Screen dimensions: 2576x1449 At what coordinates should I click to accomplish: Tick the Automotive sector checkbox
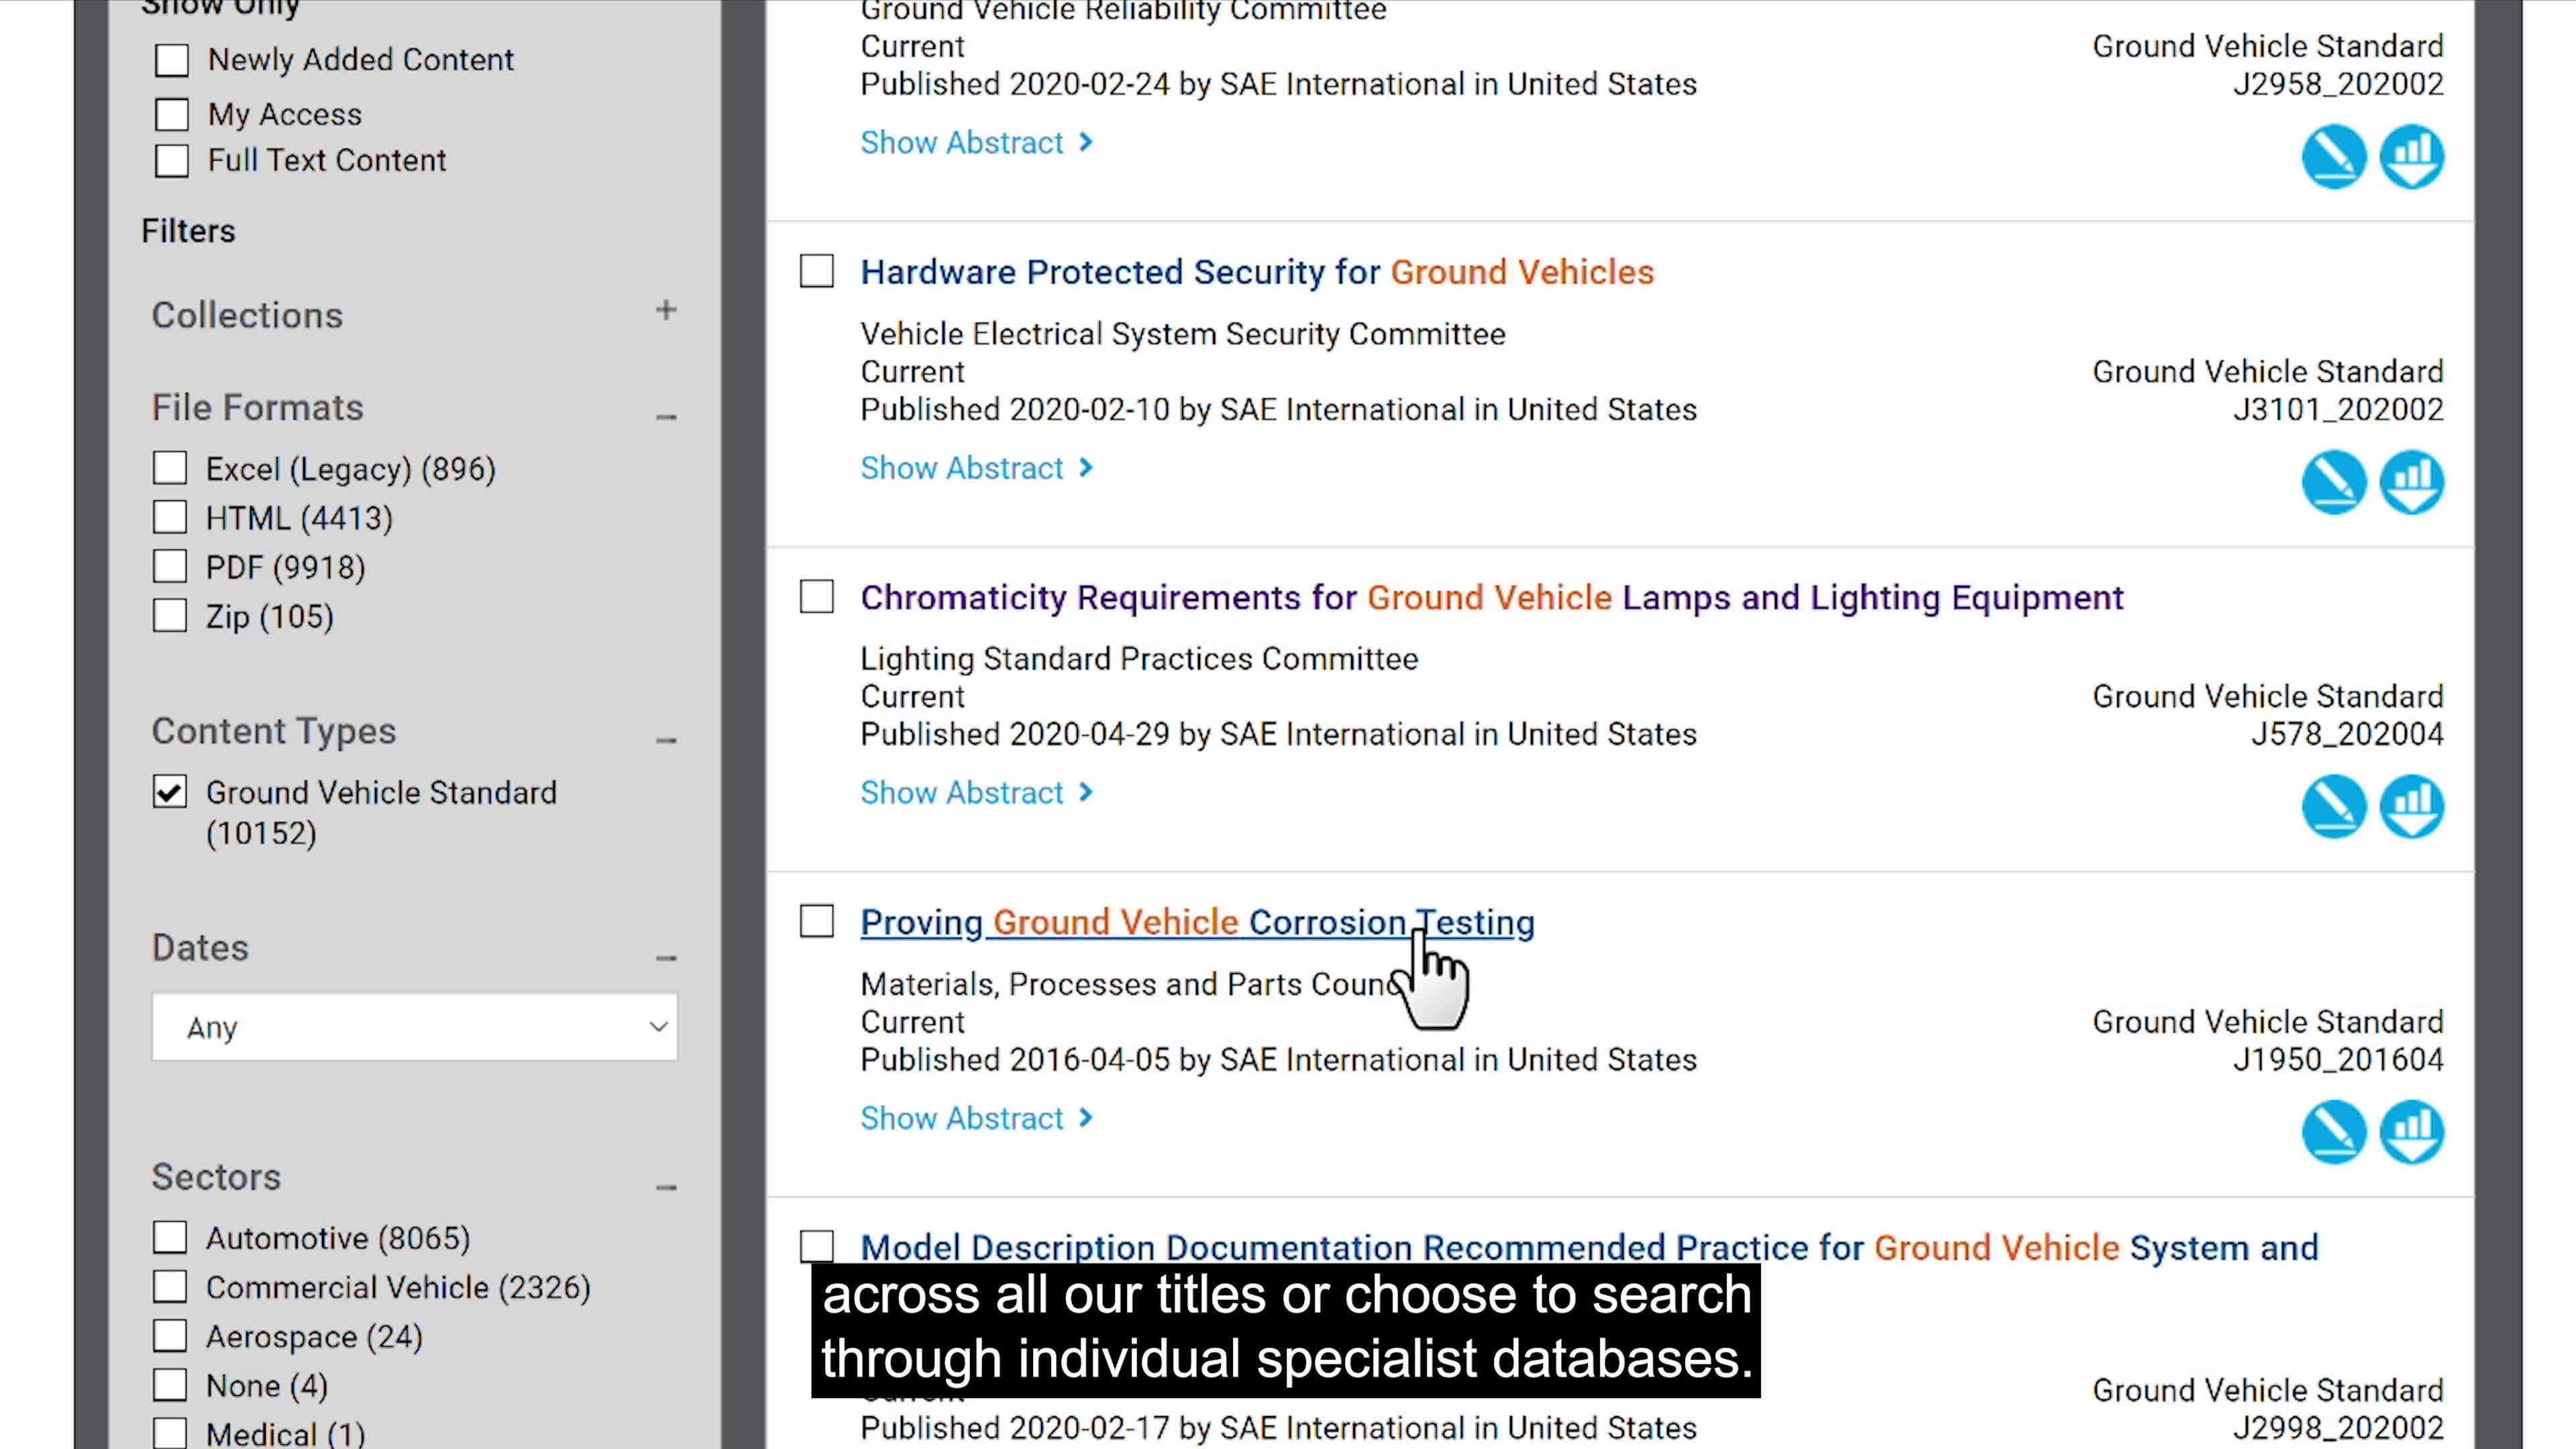170,1238
